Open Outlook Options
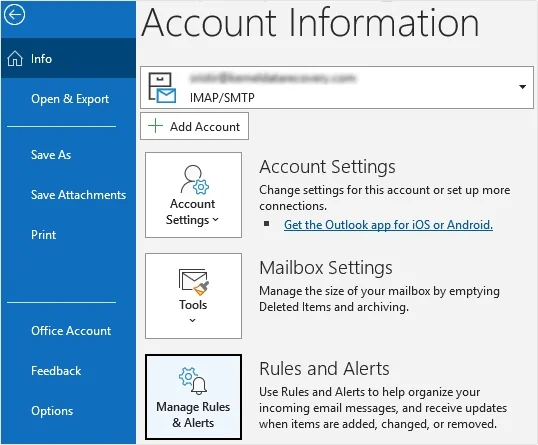The image size is (538, 445). (x=52, y=411)
